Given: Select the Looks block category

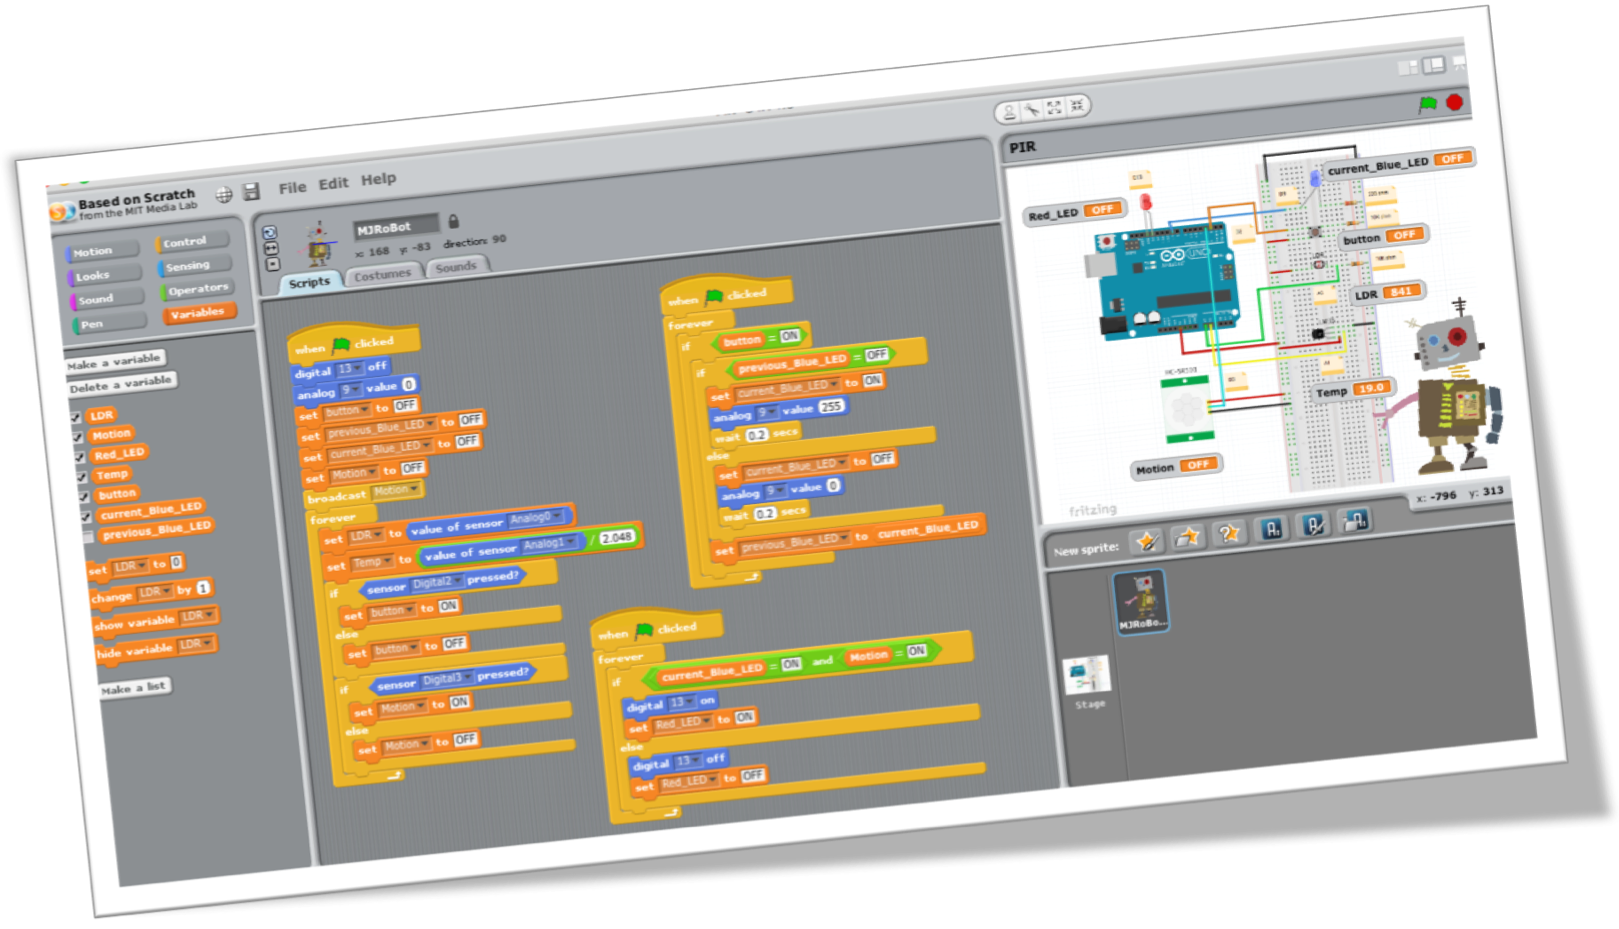Looking at the screenshot, I should [103, 275].
